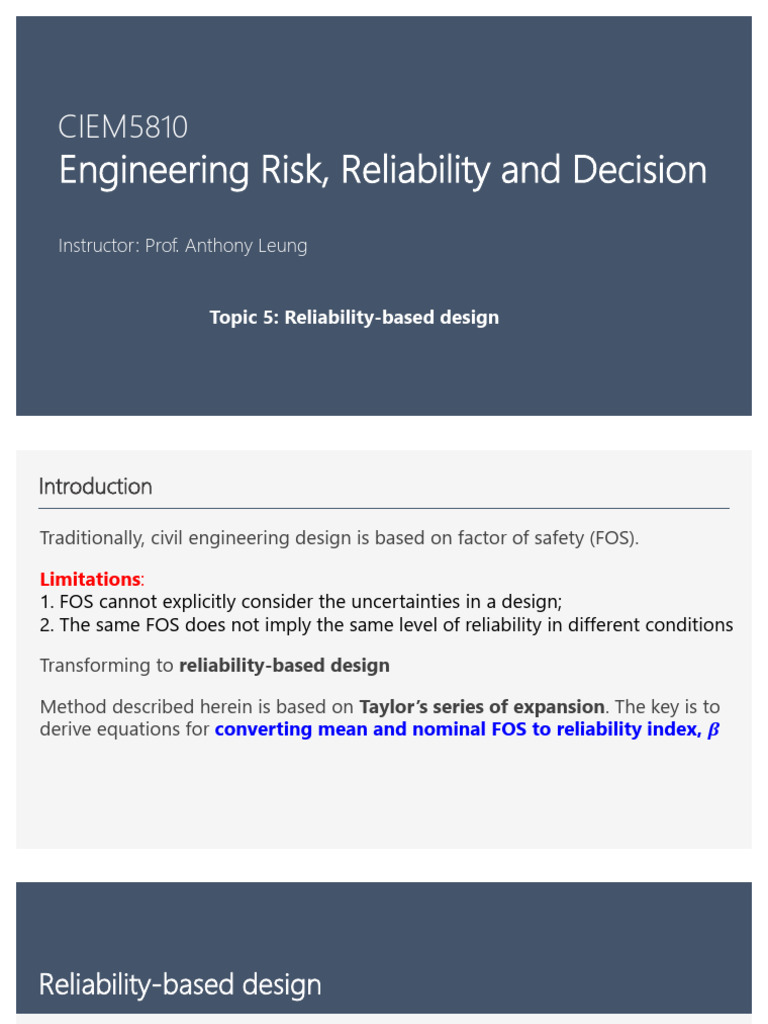Screen dimensions: 768x1024
Task: Click the Introduction slide heading
Action: click(95, 487)
